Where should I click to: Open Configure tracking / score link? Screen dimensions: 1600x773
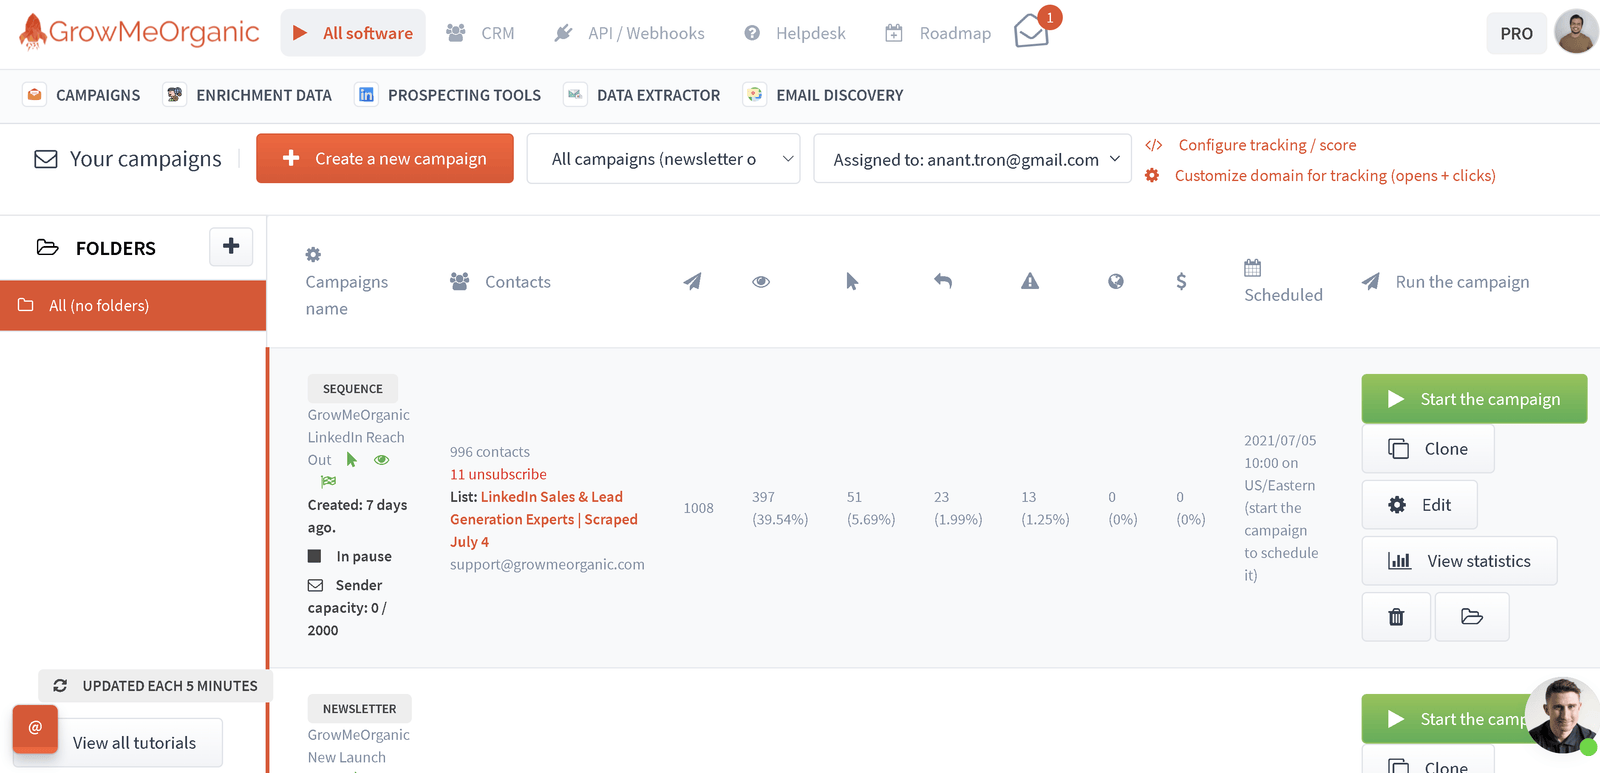pos(1266,145)
